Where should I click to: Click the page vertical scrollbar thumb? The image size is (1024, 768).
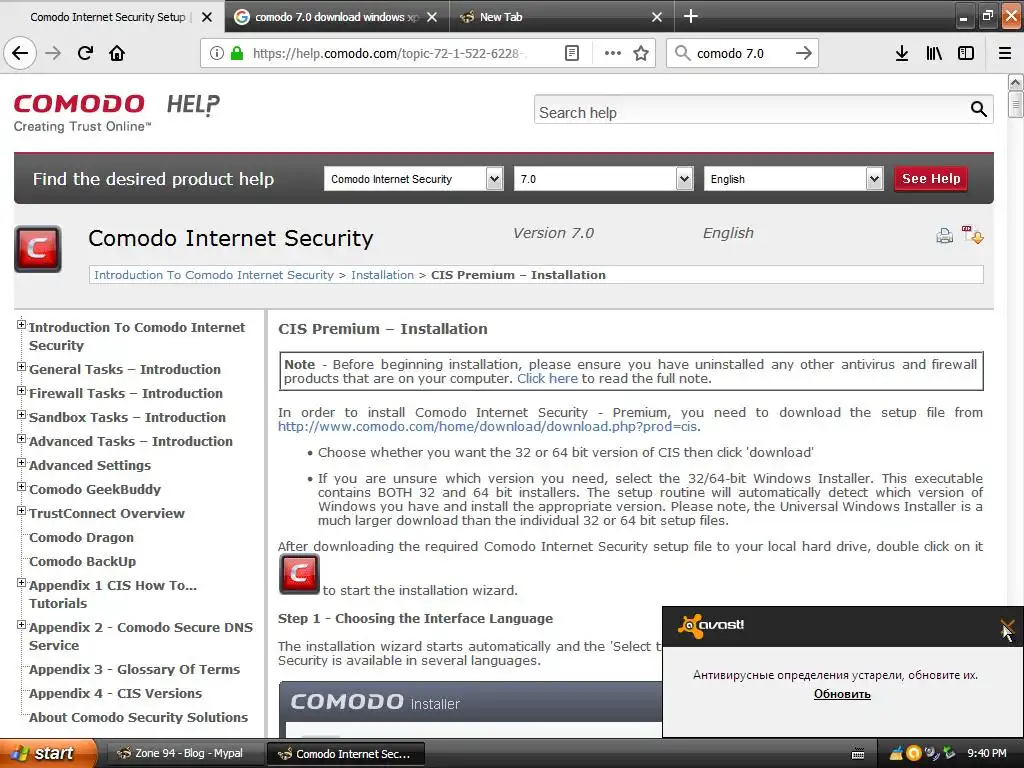click(1015, 104)
